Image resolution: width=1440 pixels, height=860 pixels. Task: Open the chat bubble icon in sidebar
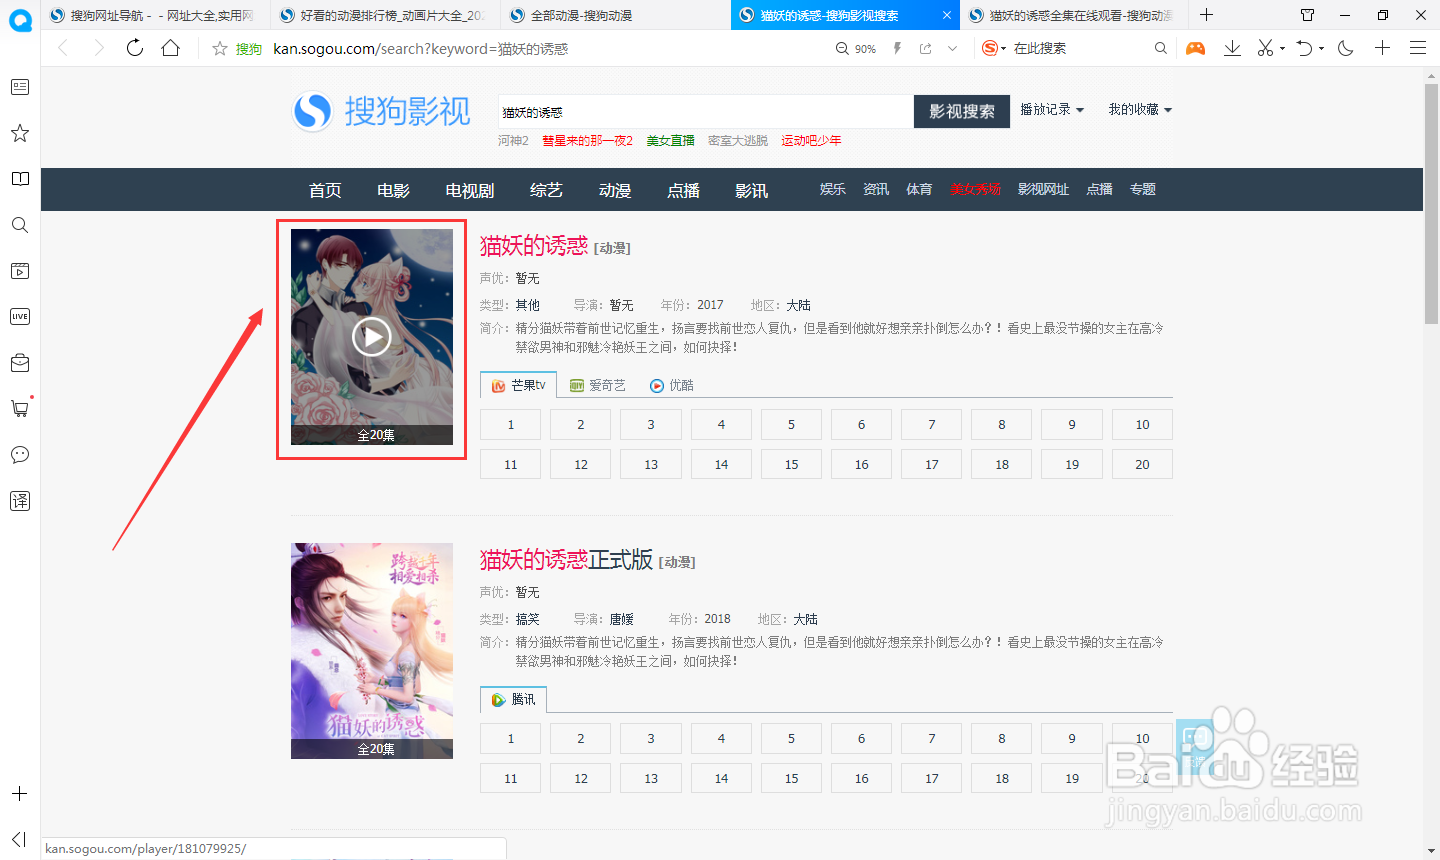[20, 455]
